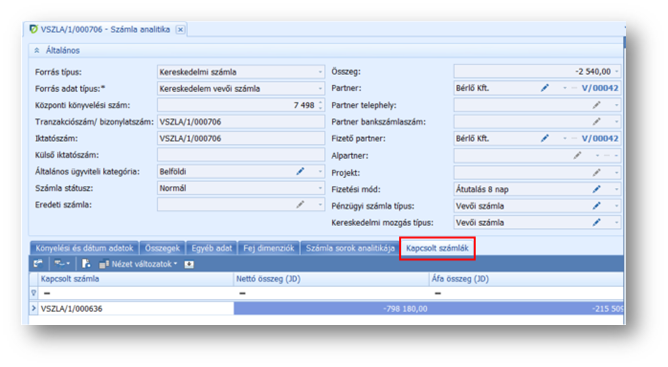Viewport: 668px width, 367px height.
Task: Click pencil edit icon in Partner field
Action: (544, 88)
